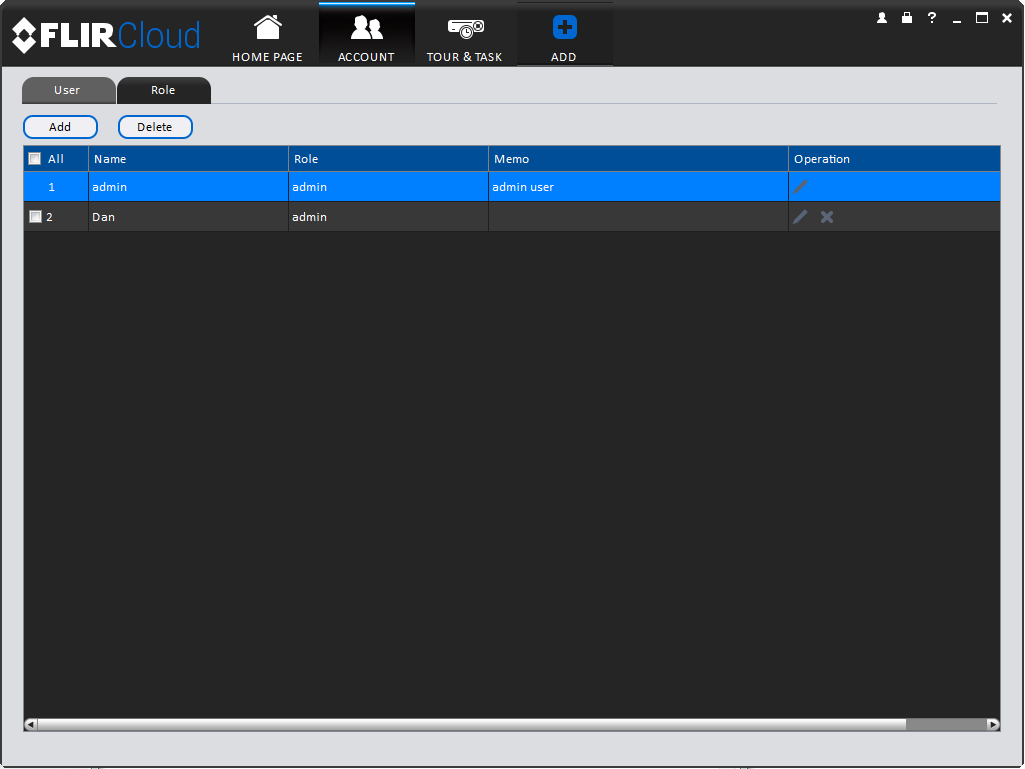The height and width of the screenshot is (769, 1025).
Task: Edit admin user with pencil icon
Action: point(800,187)
